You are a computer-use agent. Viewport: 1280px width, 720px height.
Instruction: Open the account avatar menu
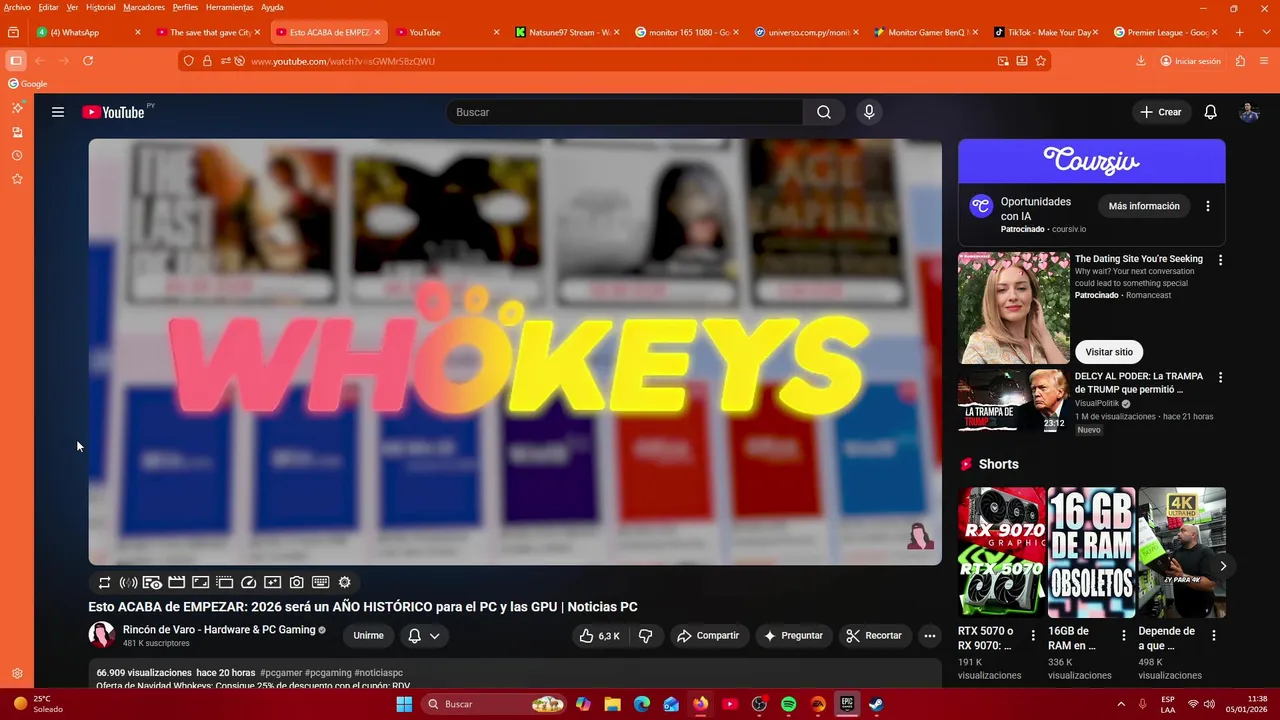1249,112
